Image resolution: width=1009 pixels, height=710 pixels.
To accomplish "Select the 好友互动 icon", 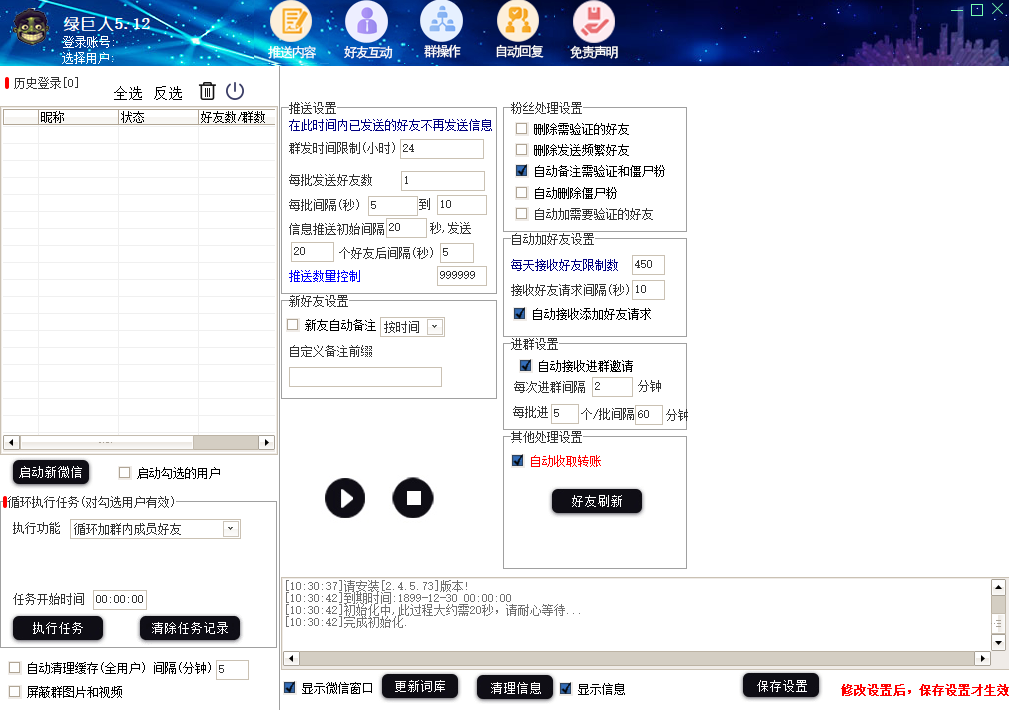I will pos(367,22).
